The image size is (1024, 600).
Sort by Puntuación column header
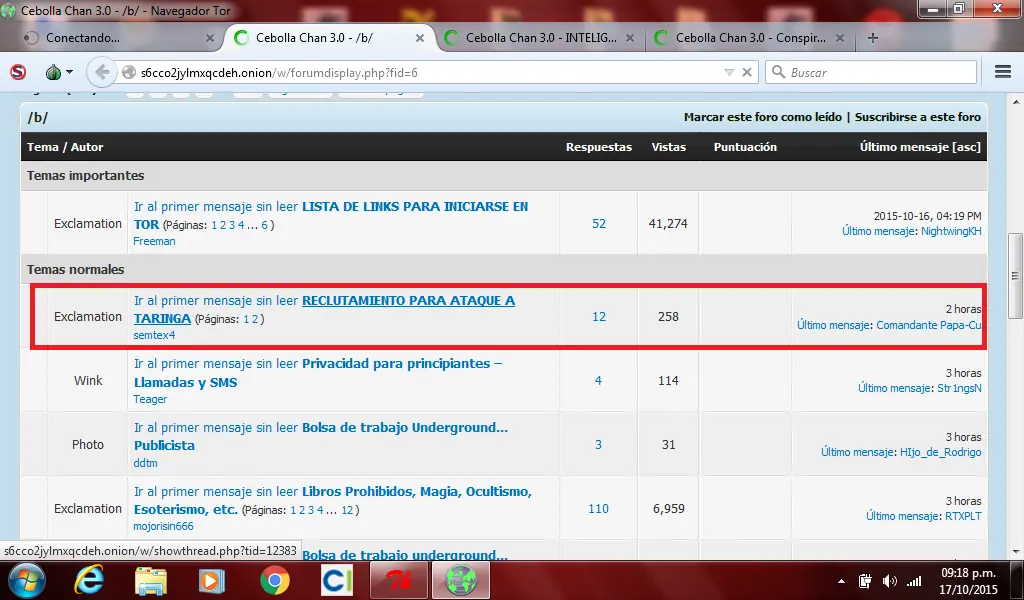coord(745,147)
